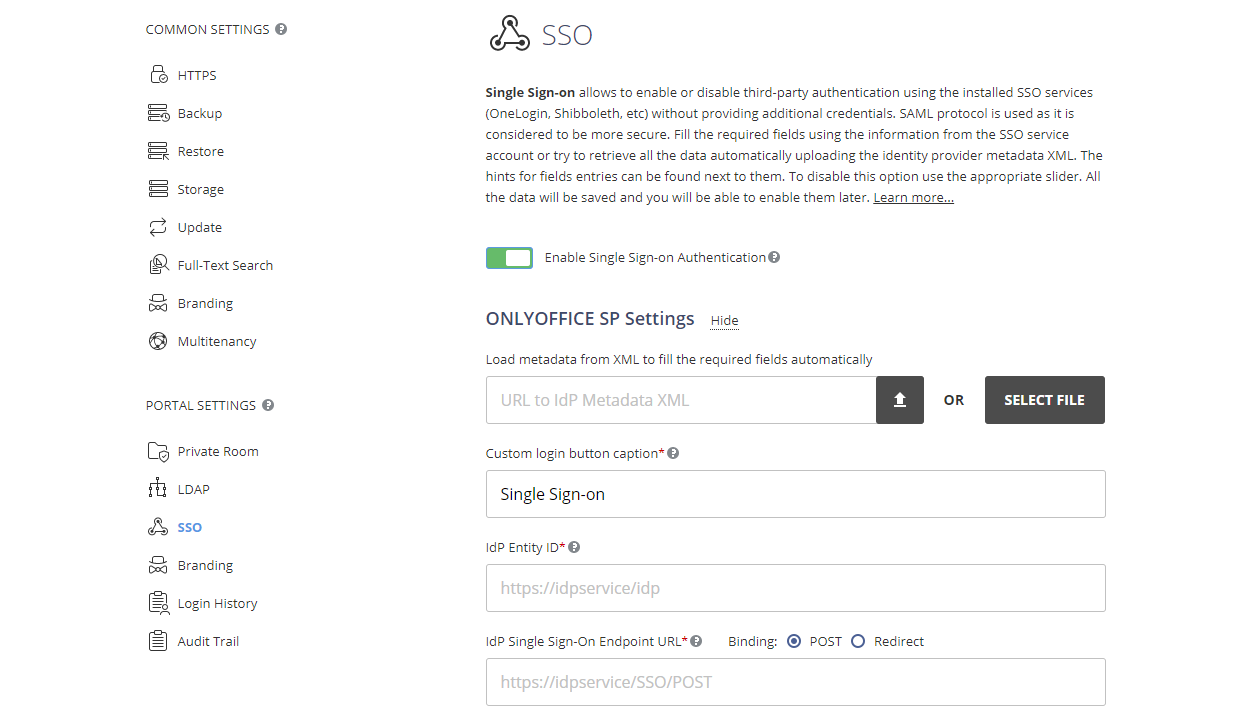Click the Audit Trail clipboard icon
Viewport: 1240px width, 708px height.
pyautogui.click(x=158, y=641)
